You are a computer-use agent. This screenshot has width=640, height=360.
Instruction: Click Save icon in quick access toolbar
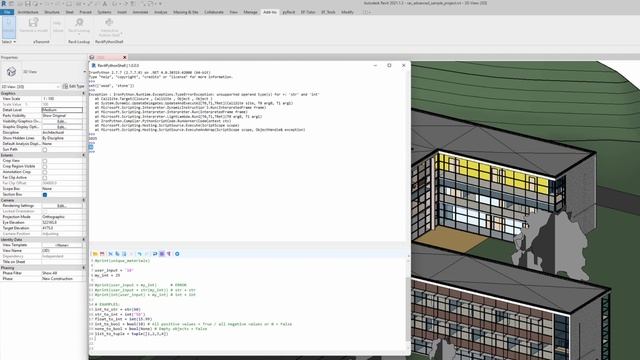click(x=28, y=4)
